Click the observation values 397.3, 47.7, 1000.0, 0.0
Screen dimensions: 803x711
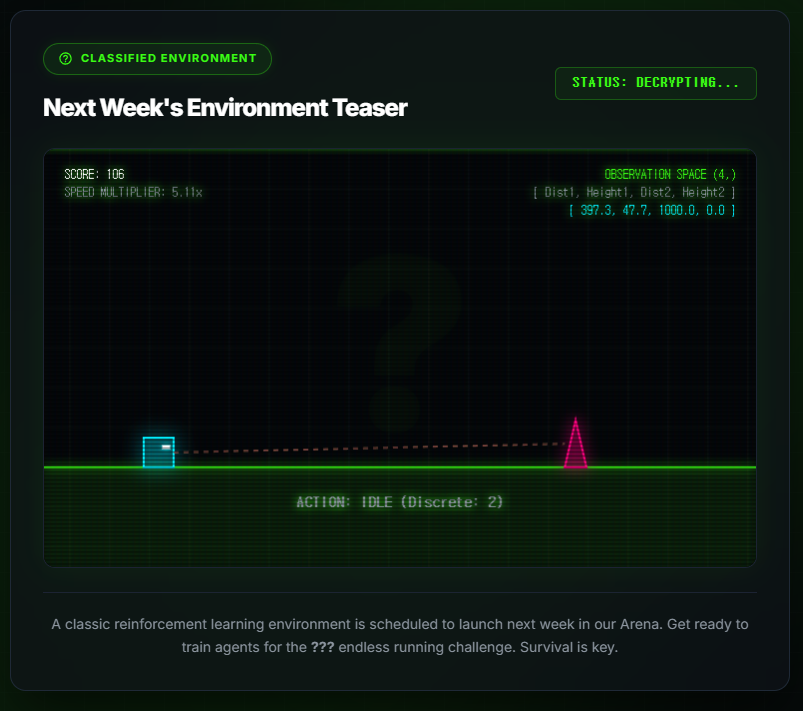(652, 210)
